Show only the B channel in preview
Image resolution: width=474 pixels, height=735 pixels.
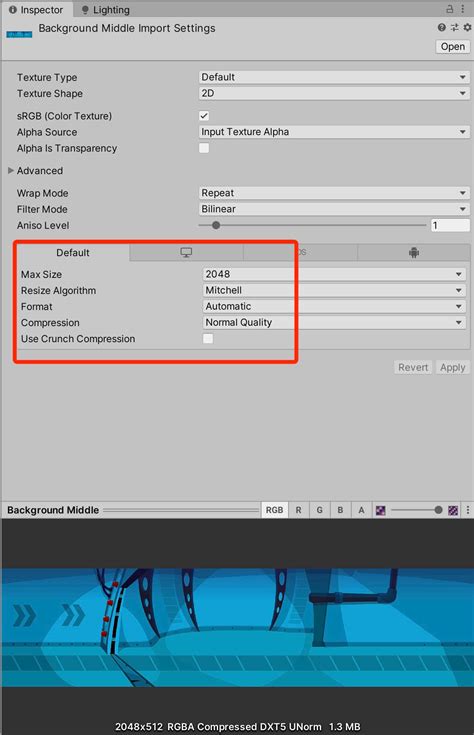point(340,510)
